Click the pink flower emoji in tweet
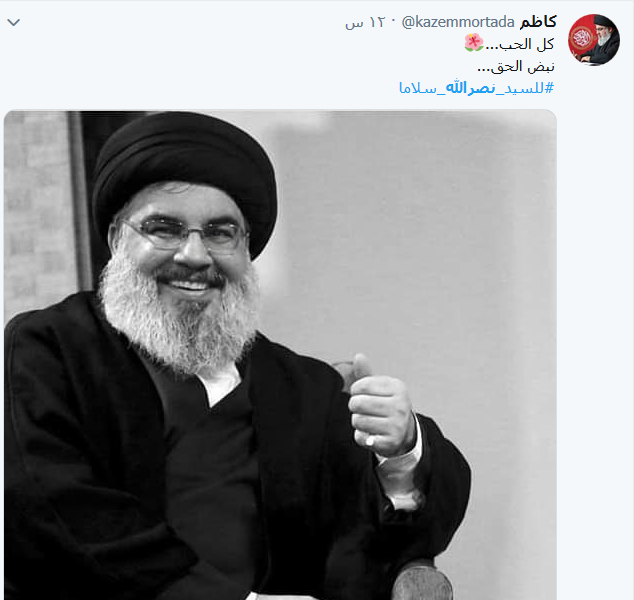 473,43
